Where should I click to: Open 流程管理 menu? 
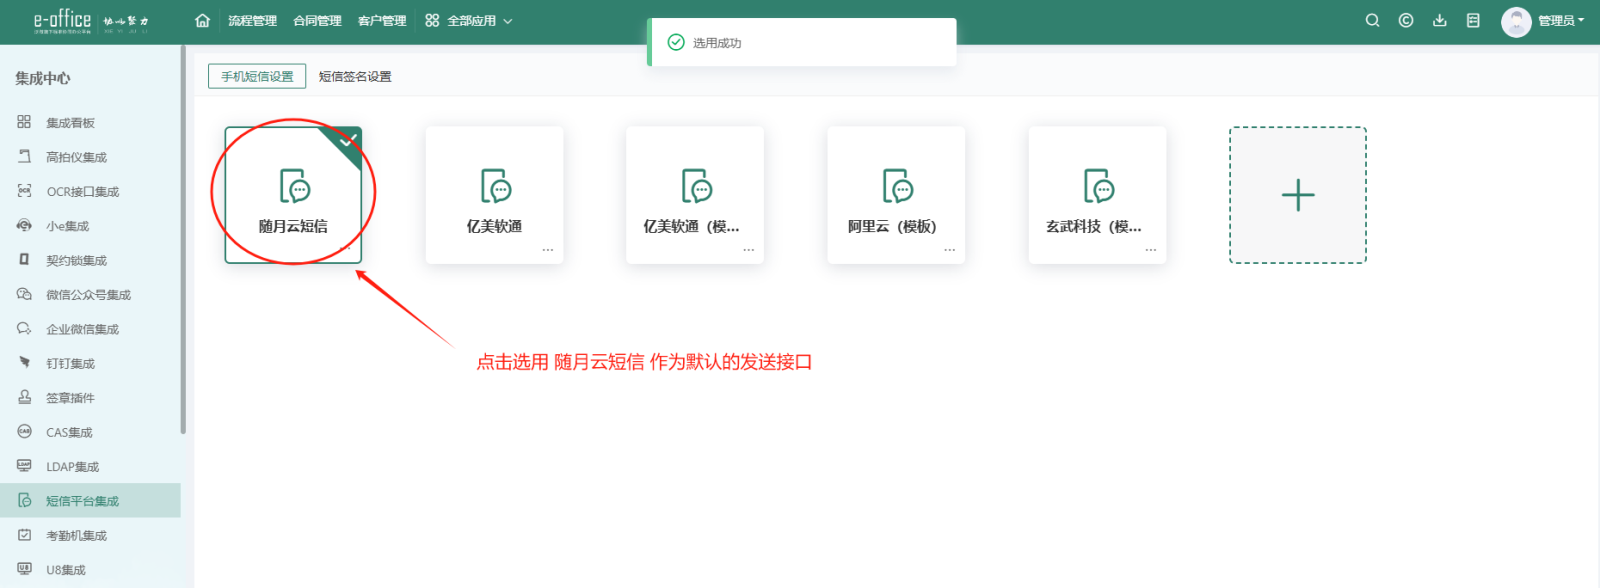(252, 20)
